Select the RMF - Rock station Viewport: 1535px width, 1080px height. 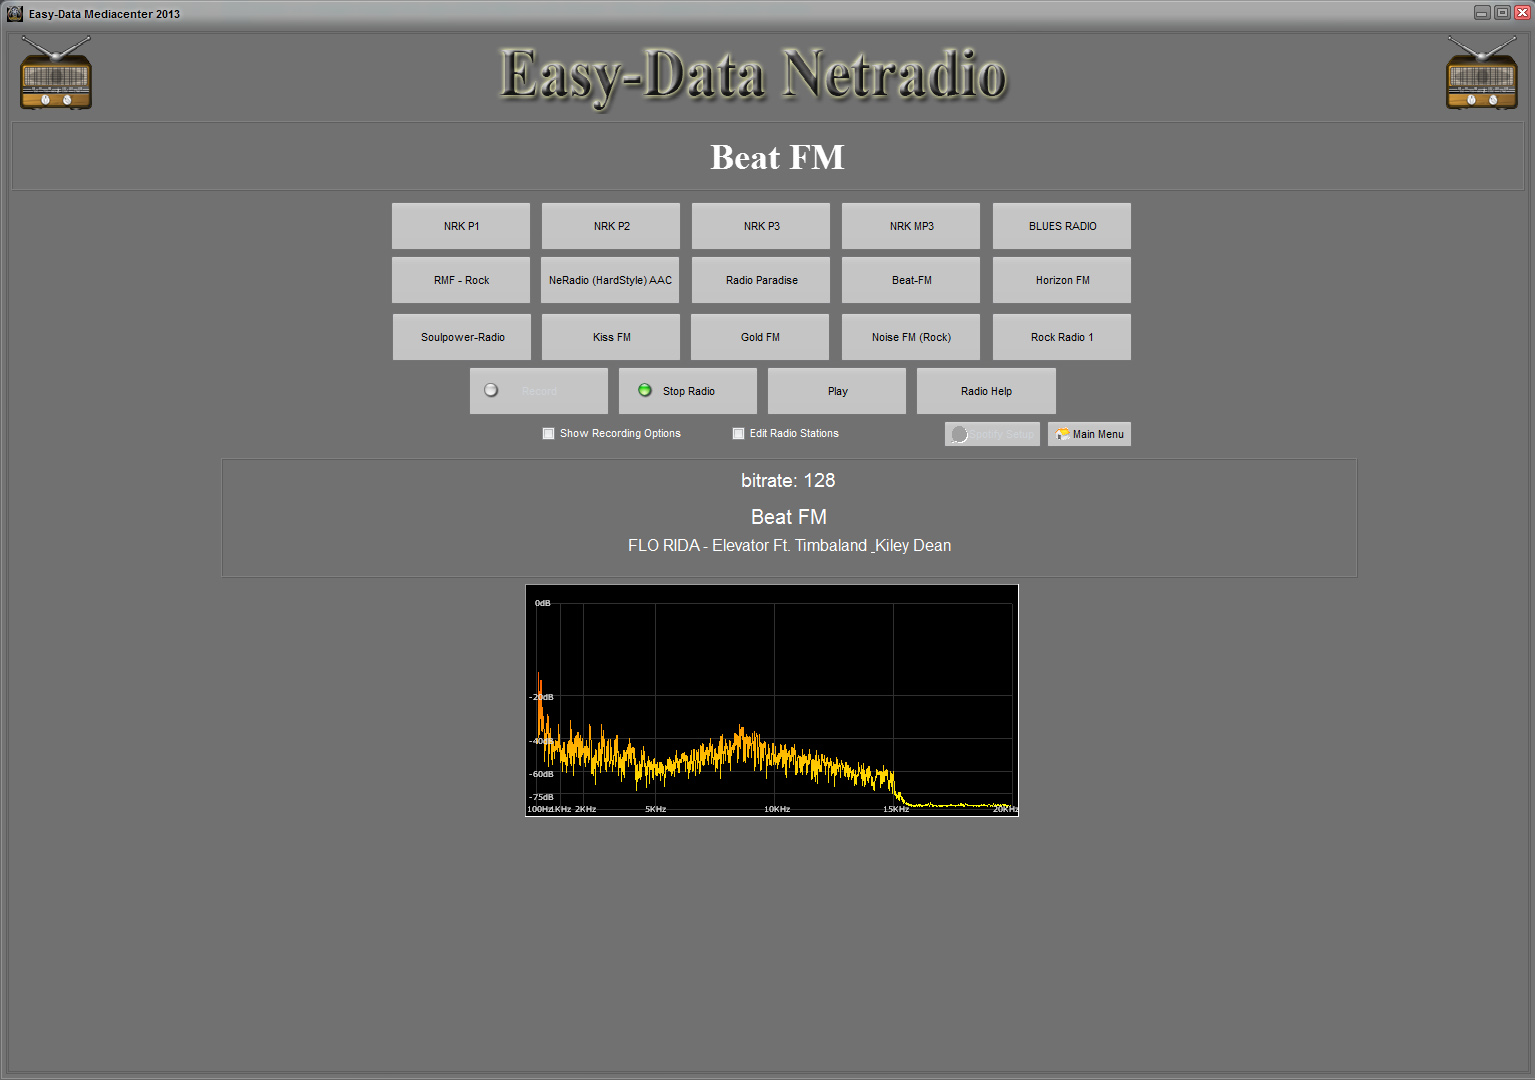point(461,280)
